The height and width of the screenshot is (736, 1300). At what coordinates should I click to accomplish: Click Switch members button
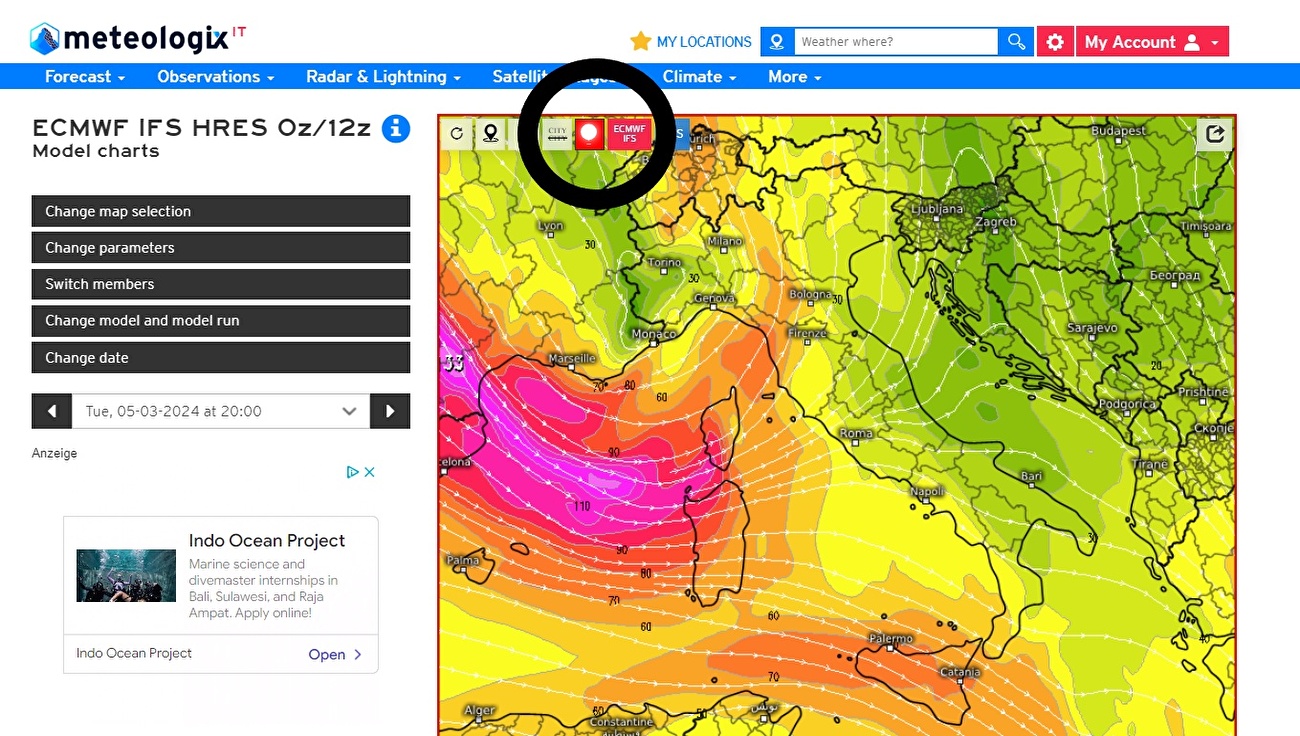point(221,284)
